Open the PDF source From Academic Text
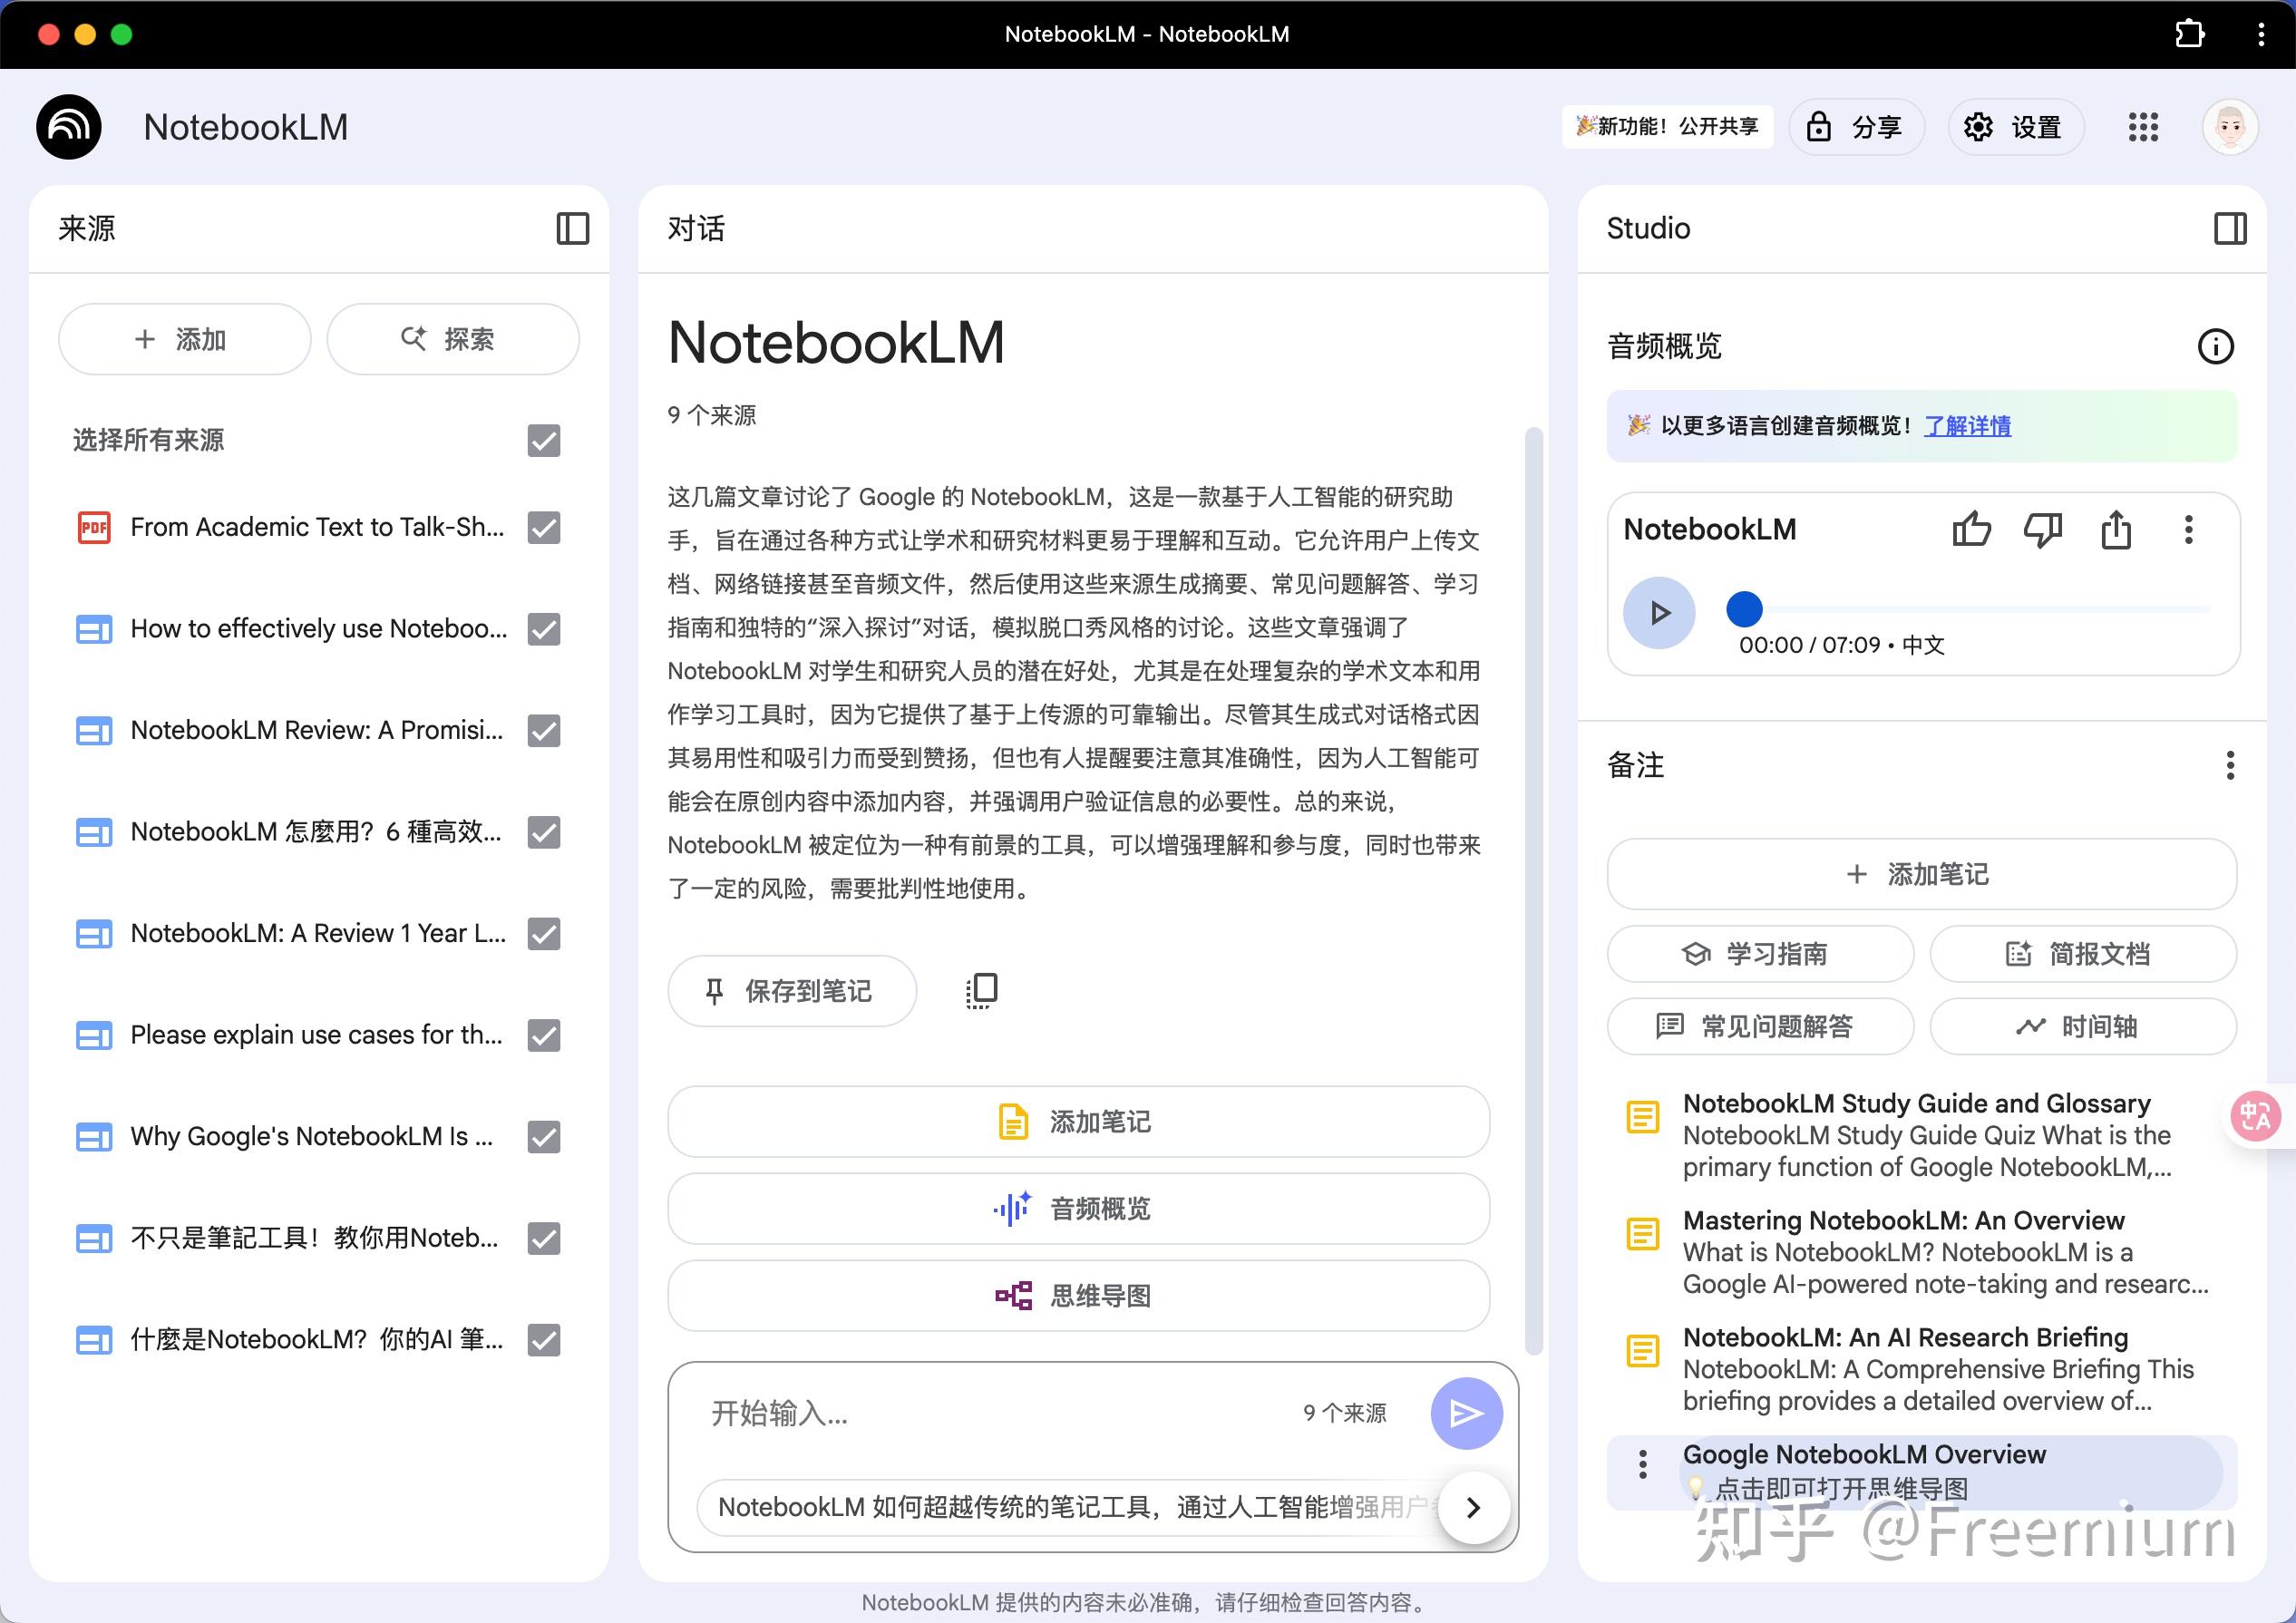Image resolution: width=2296 pixels, height=1623 pixels. click(x=316, y=527)
